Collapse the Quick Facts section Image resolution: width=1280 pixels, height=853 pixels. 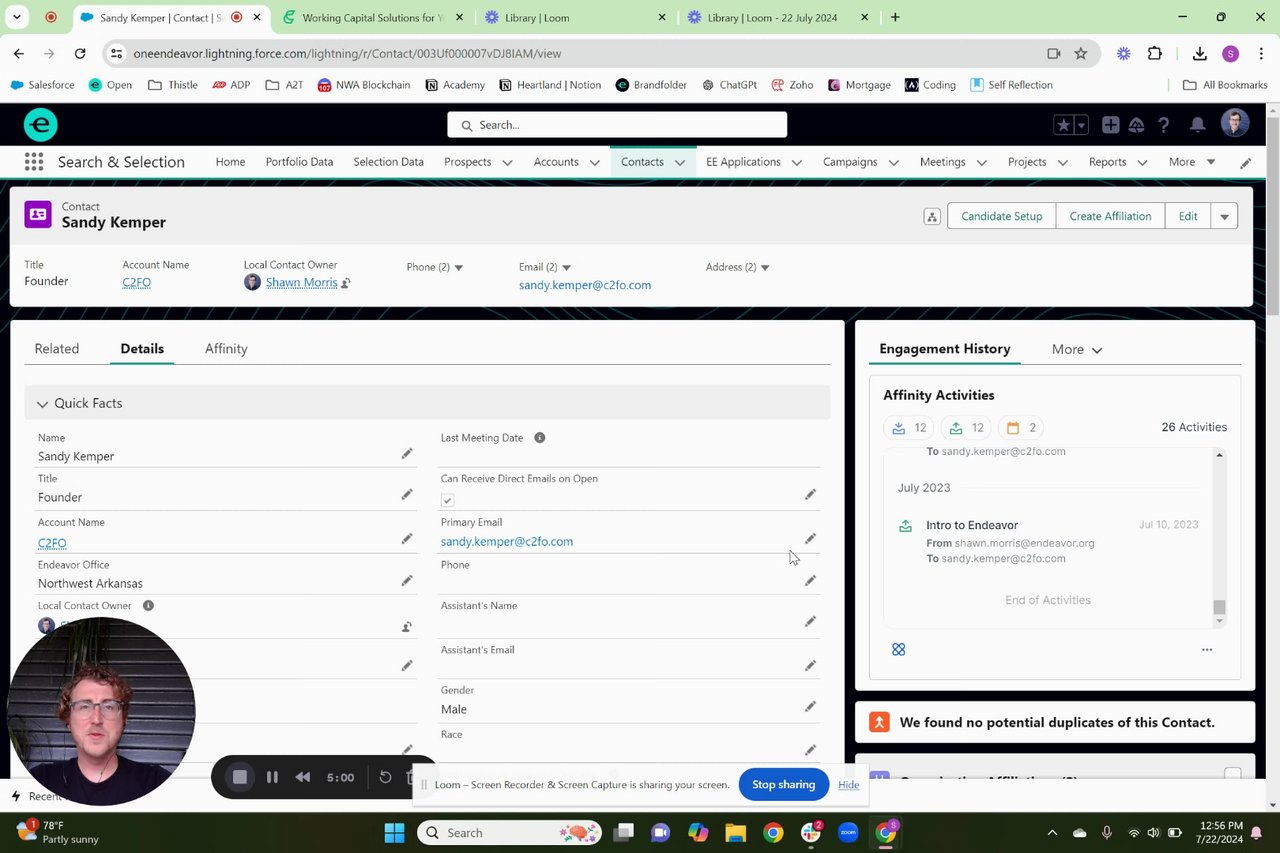[x=42, y=404]
